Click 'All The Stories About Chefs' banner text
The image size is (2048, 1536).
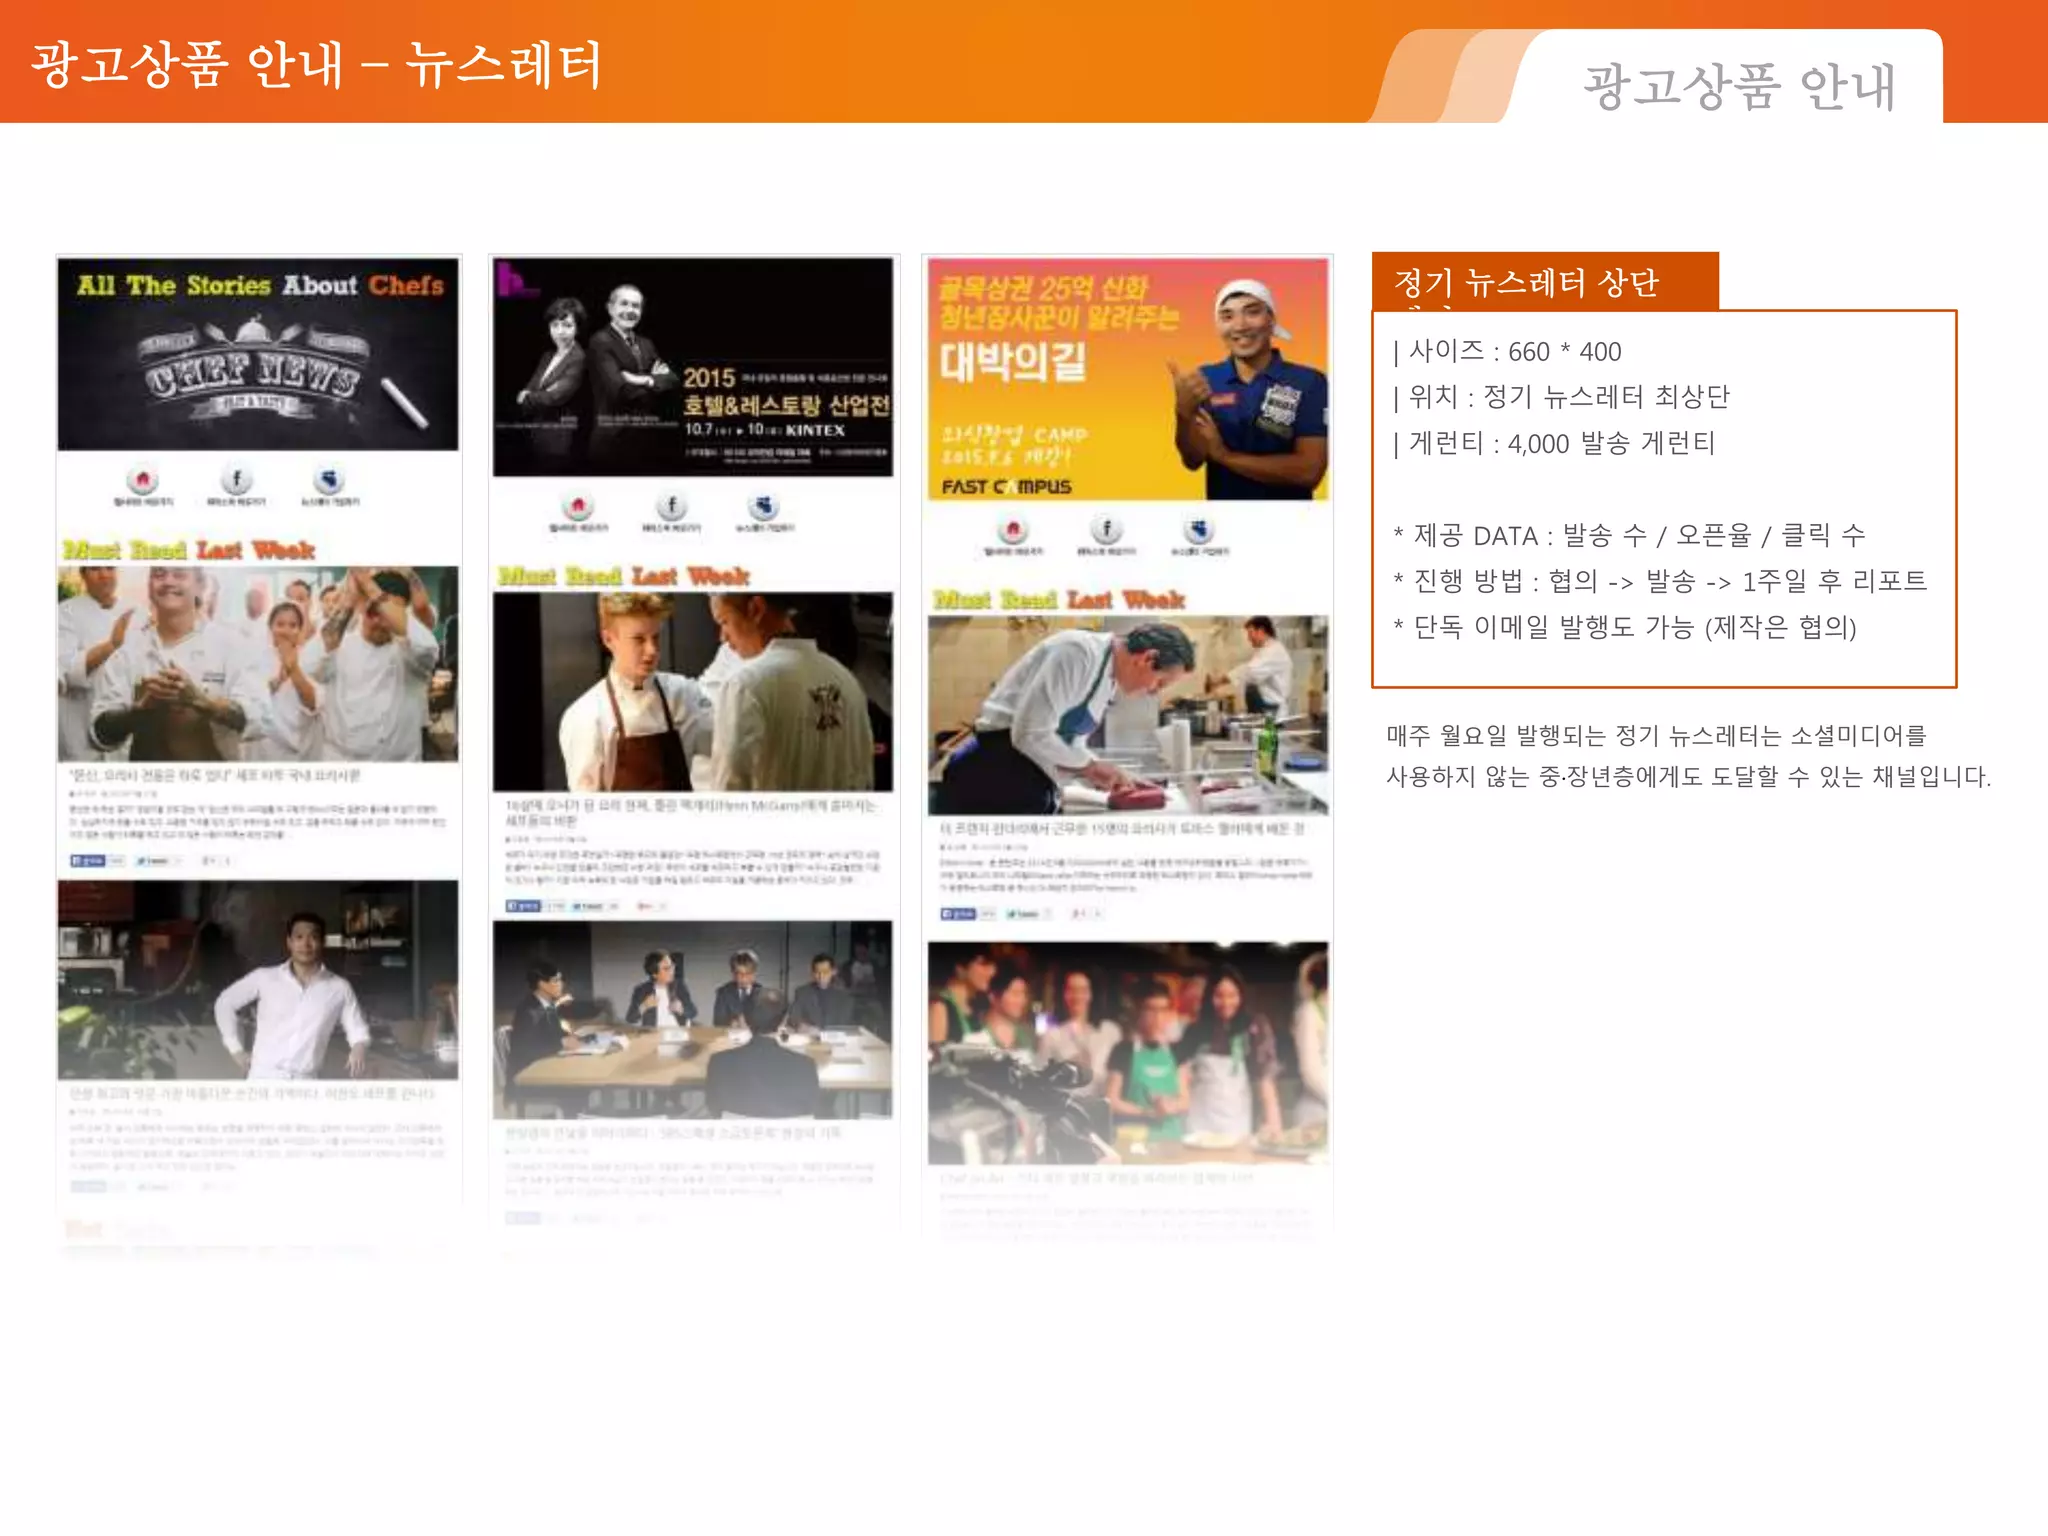point(260,285)
